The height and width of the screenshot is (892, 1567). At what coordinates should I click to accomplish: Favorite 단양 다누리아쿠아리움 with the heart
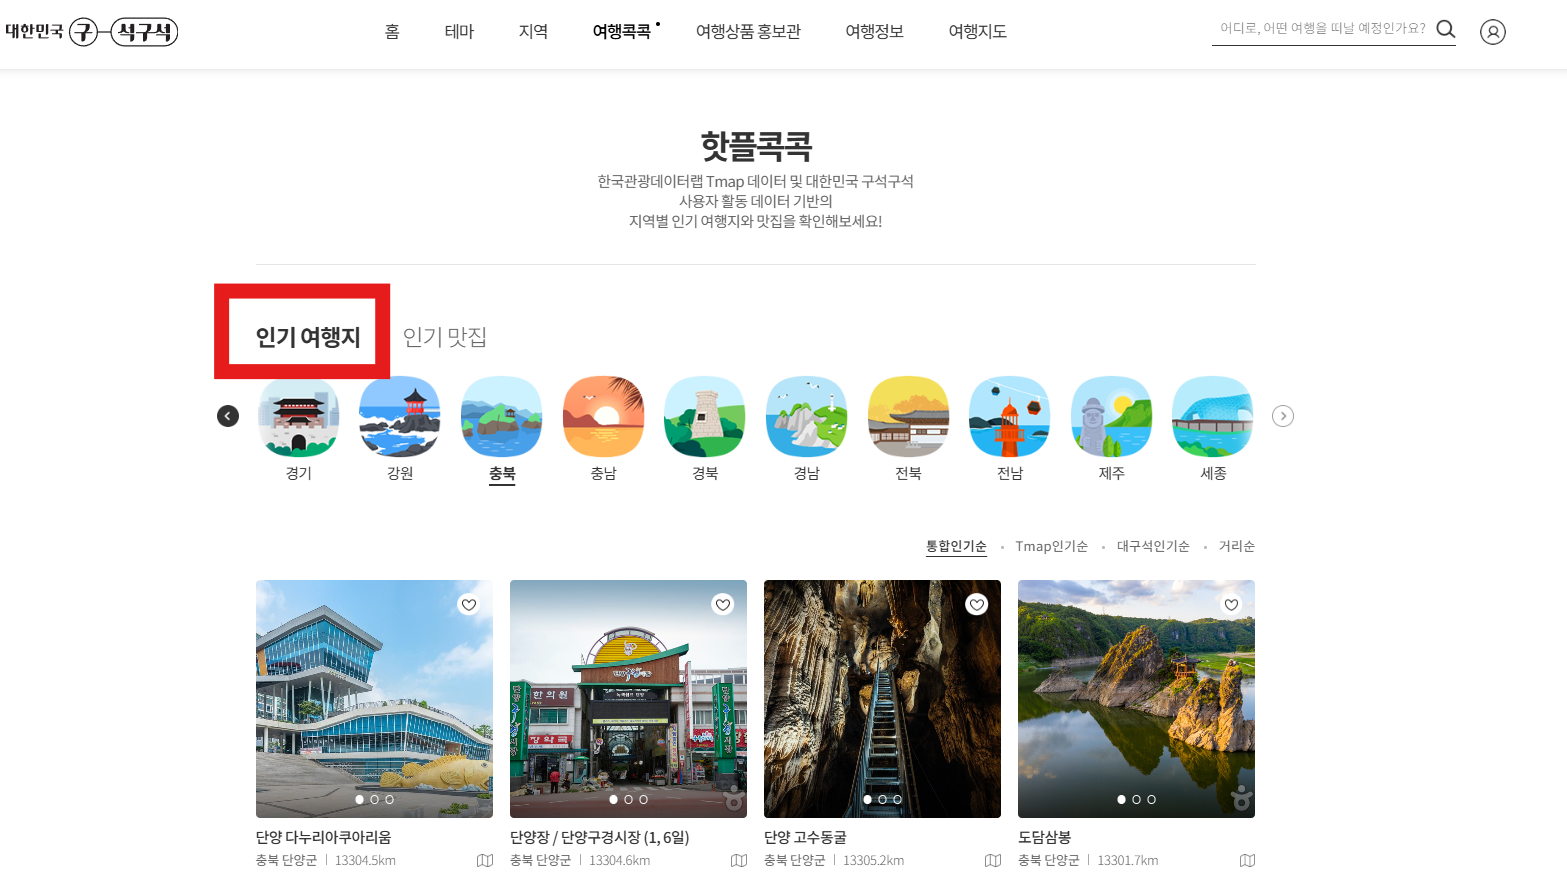(468, 604)
